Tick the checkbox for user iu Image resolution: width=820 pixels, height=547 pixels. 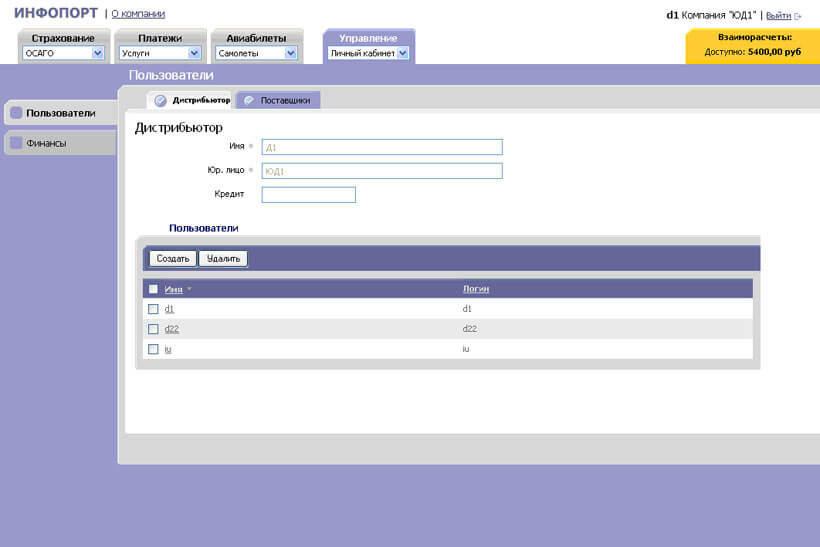coord(153,349)
